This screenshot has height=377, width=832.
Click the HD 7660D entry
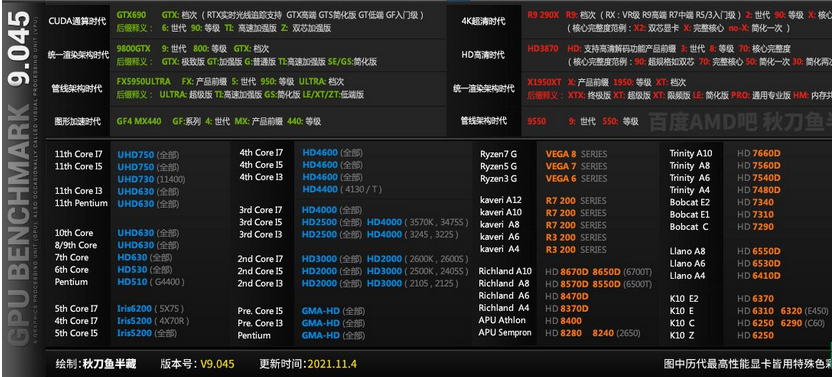(759, 153)
